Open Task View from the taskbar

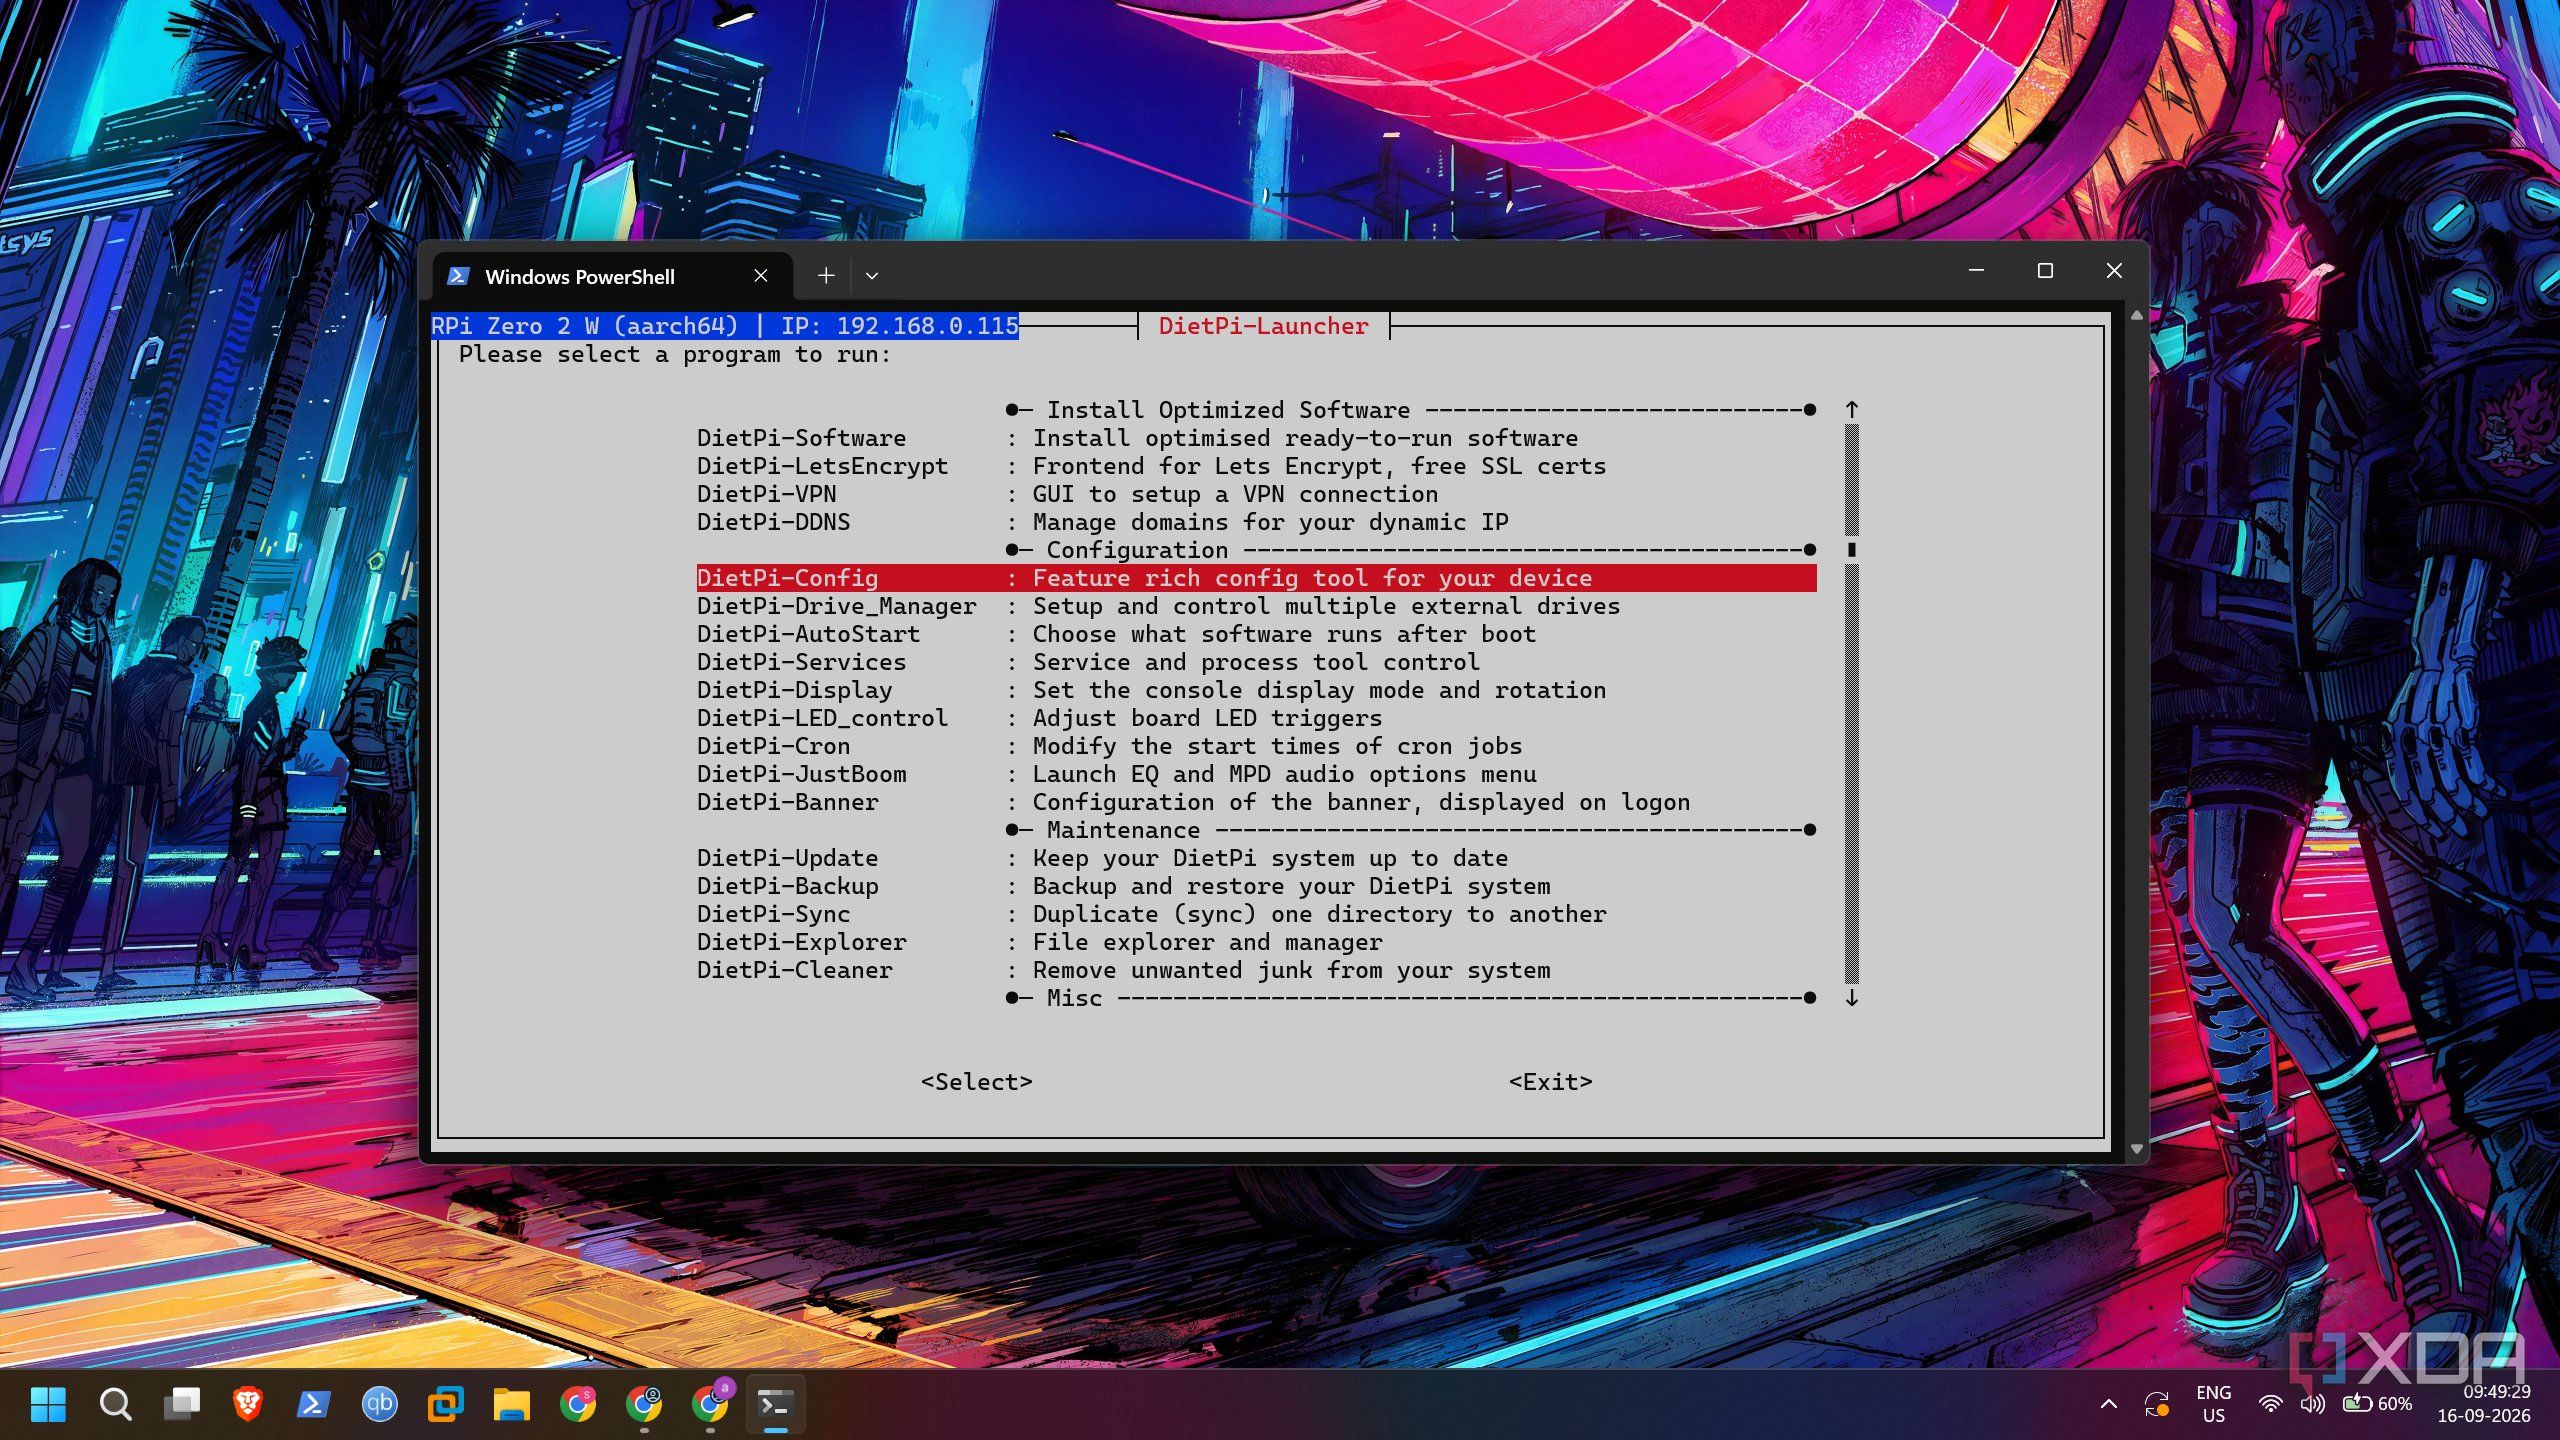[181, 1404]
